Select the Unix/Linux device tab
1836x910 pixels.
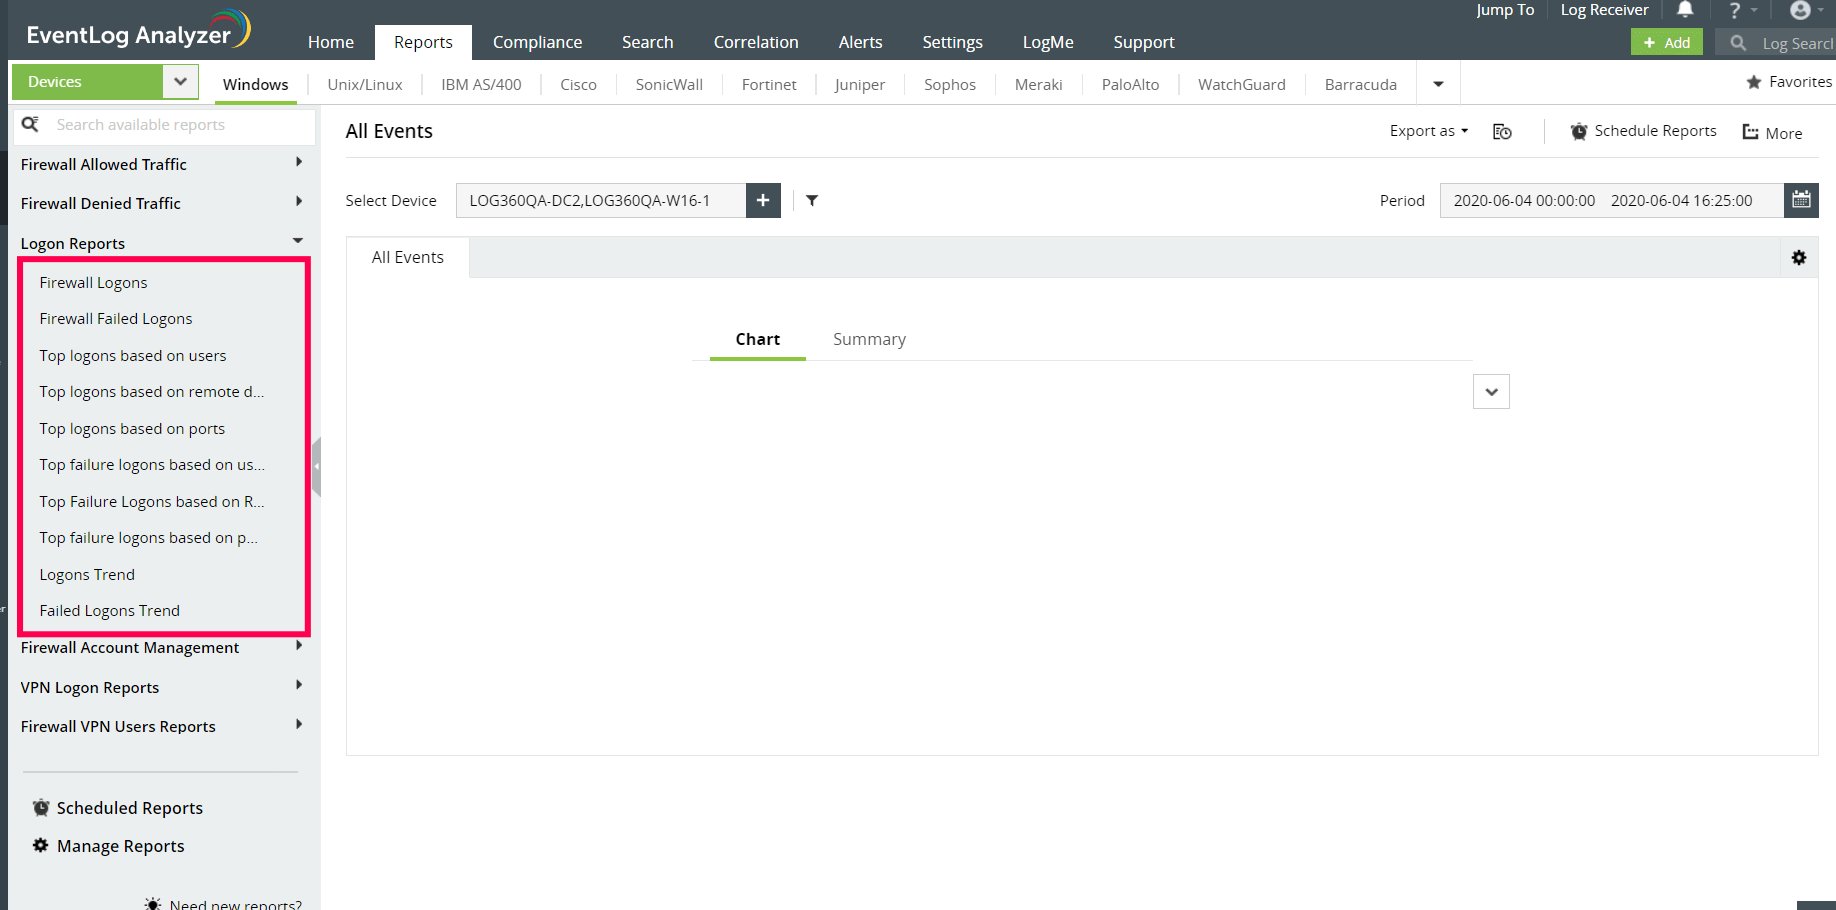click(x=365, y=85)
